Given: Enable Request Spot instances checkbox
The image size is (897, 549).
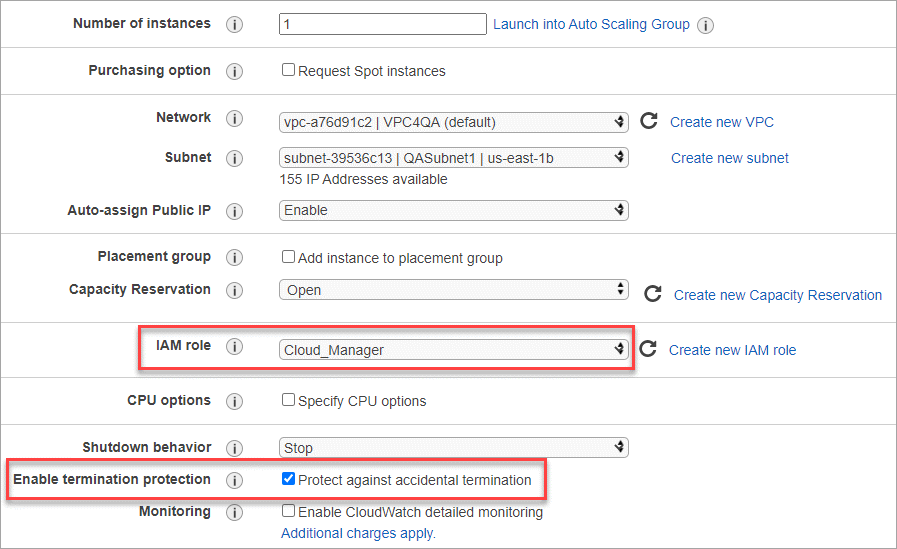Looking at the screenshot, I should (x=289, y=71).
